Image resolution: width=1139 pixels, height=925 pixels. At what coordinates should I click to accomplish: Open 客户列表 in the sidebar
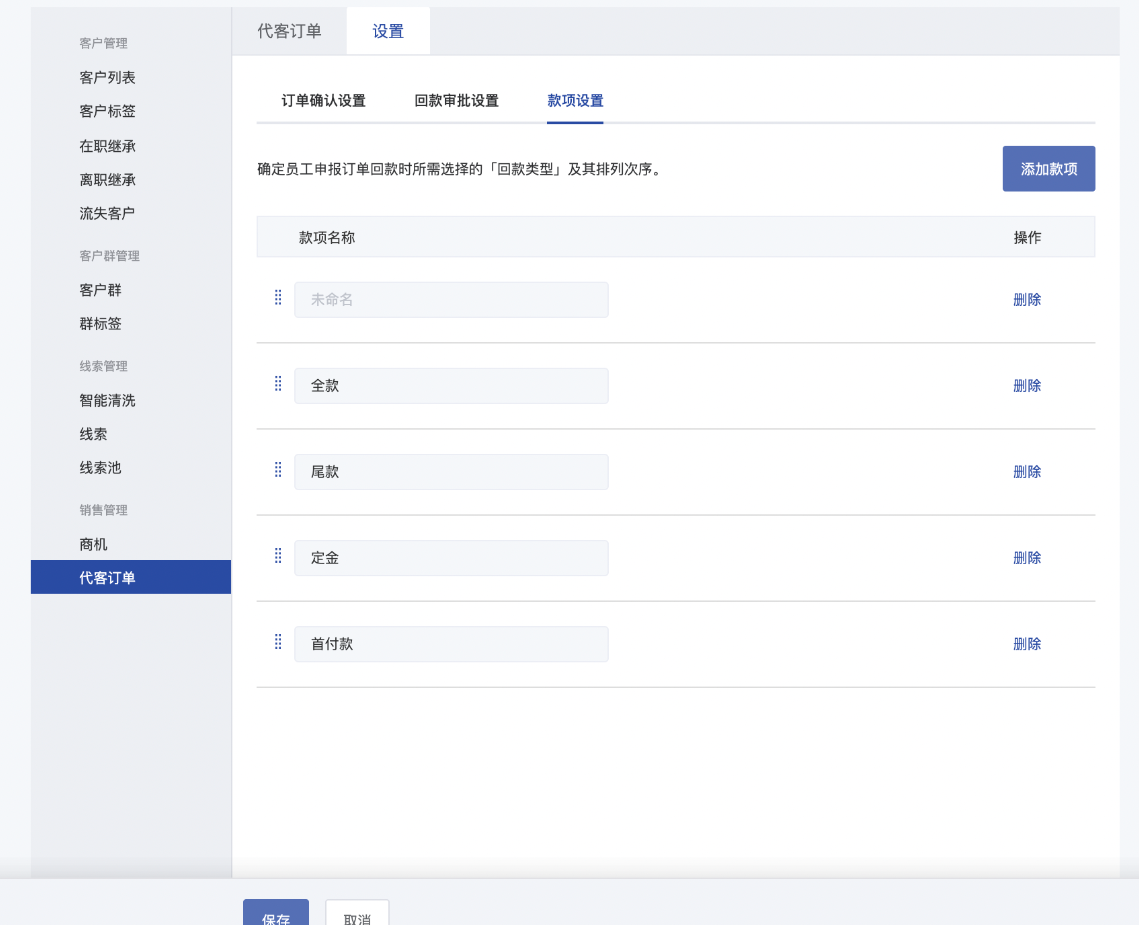pyautogui.click(x=108, y=78)
